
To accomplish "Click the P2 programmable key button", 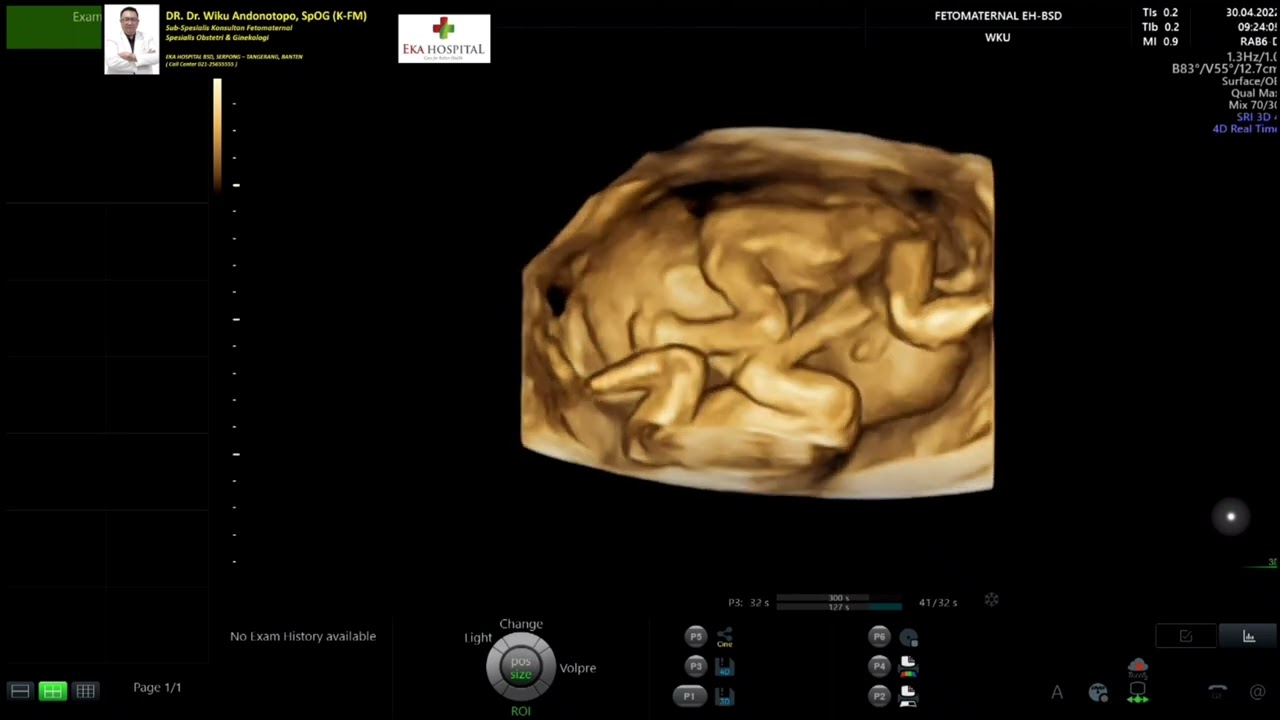I will (879, 696).
